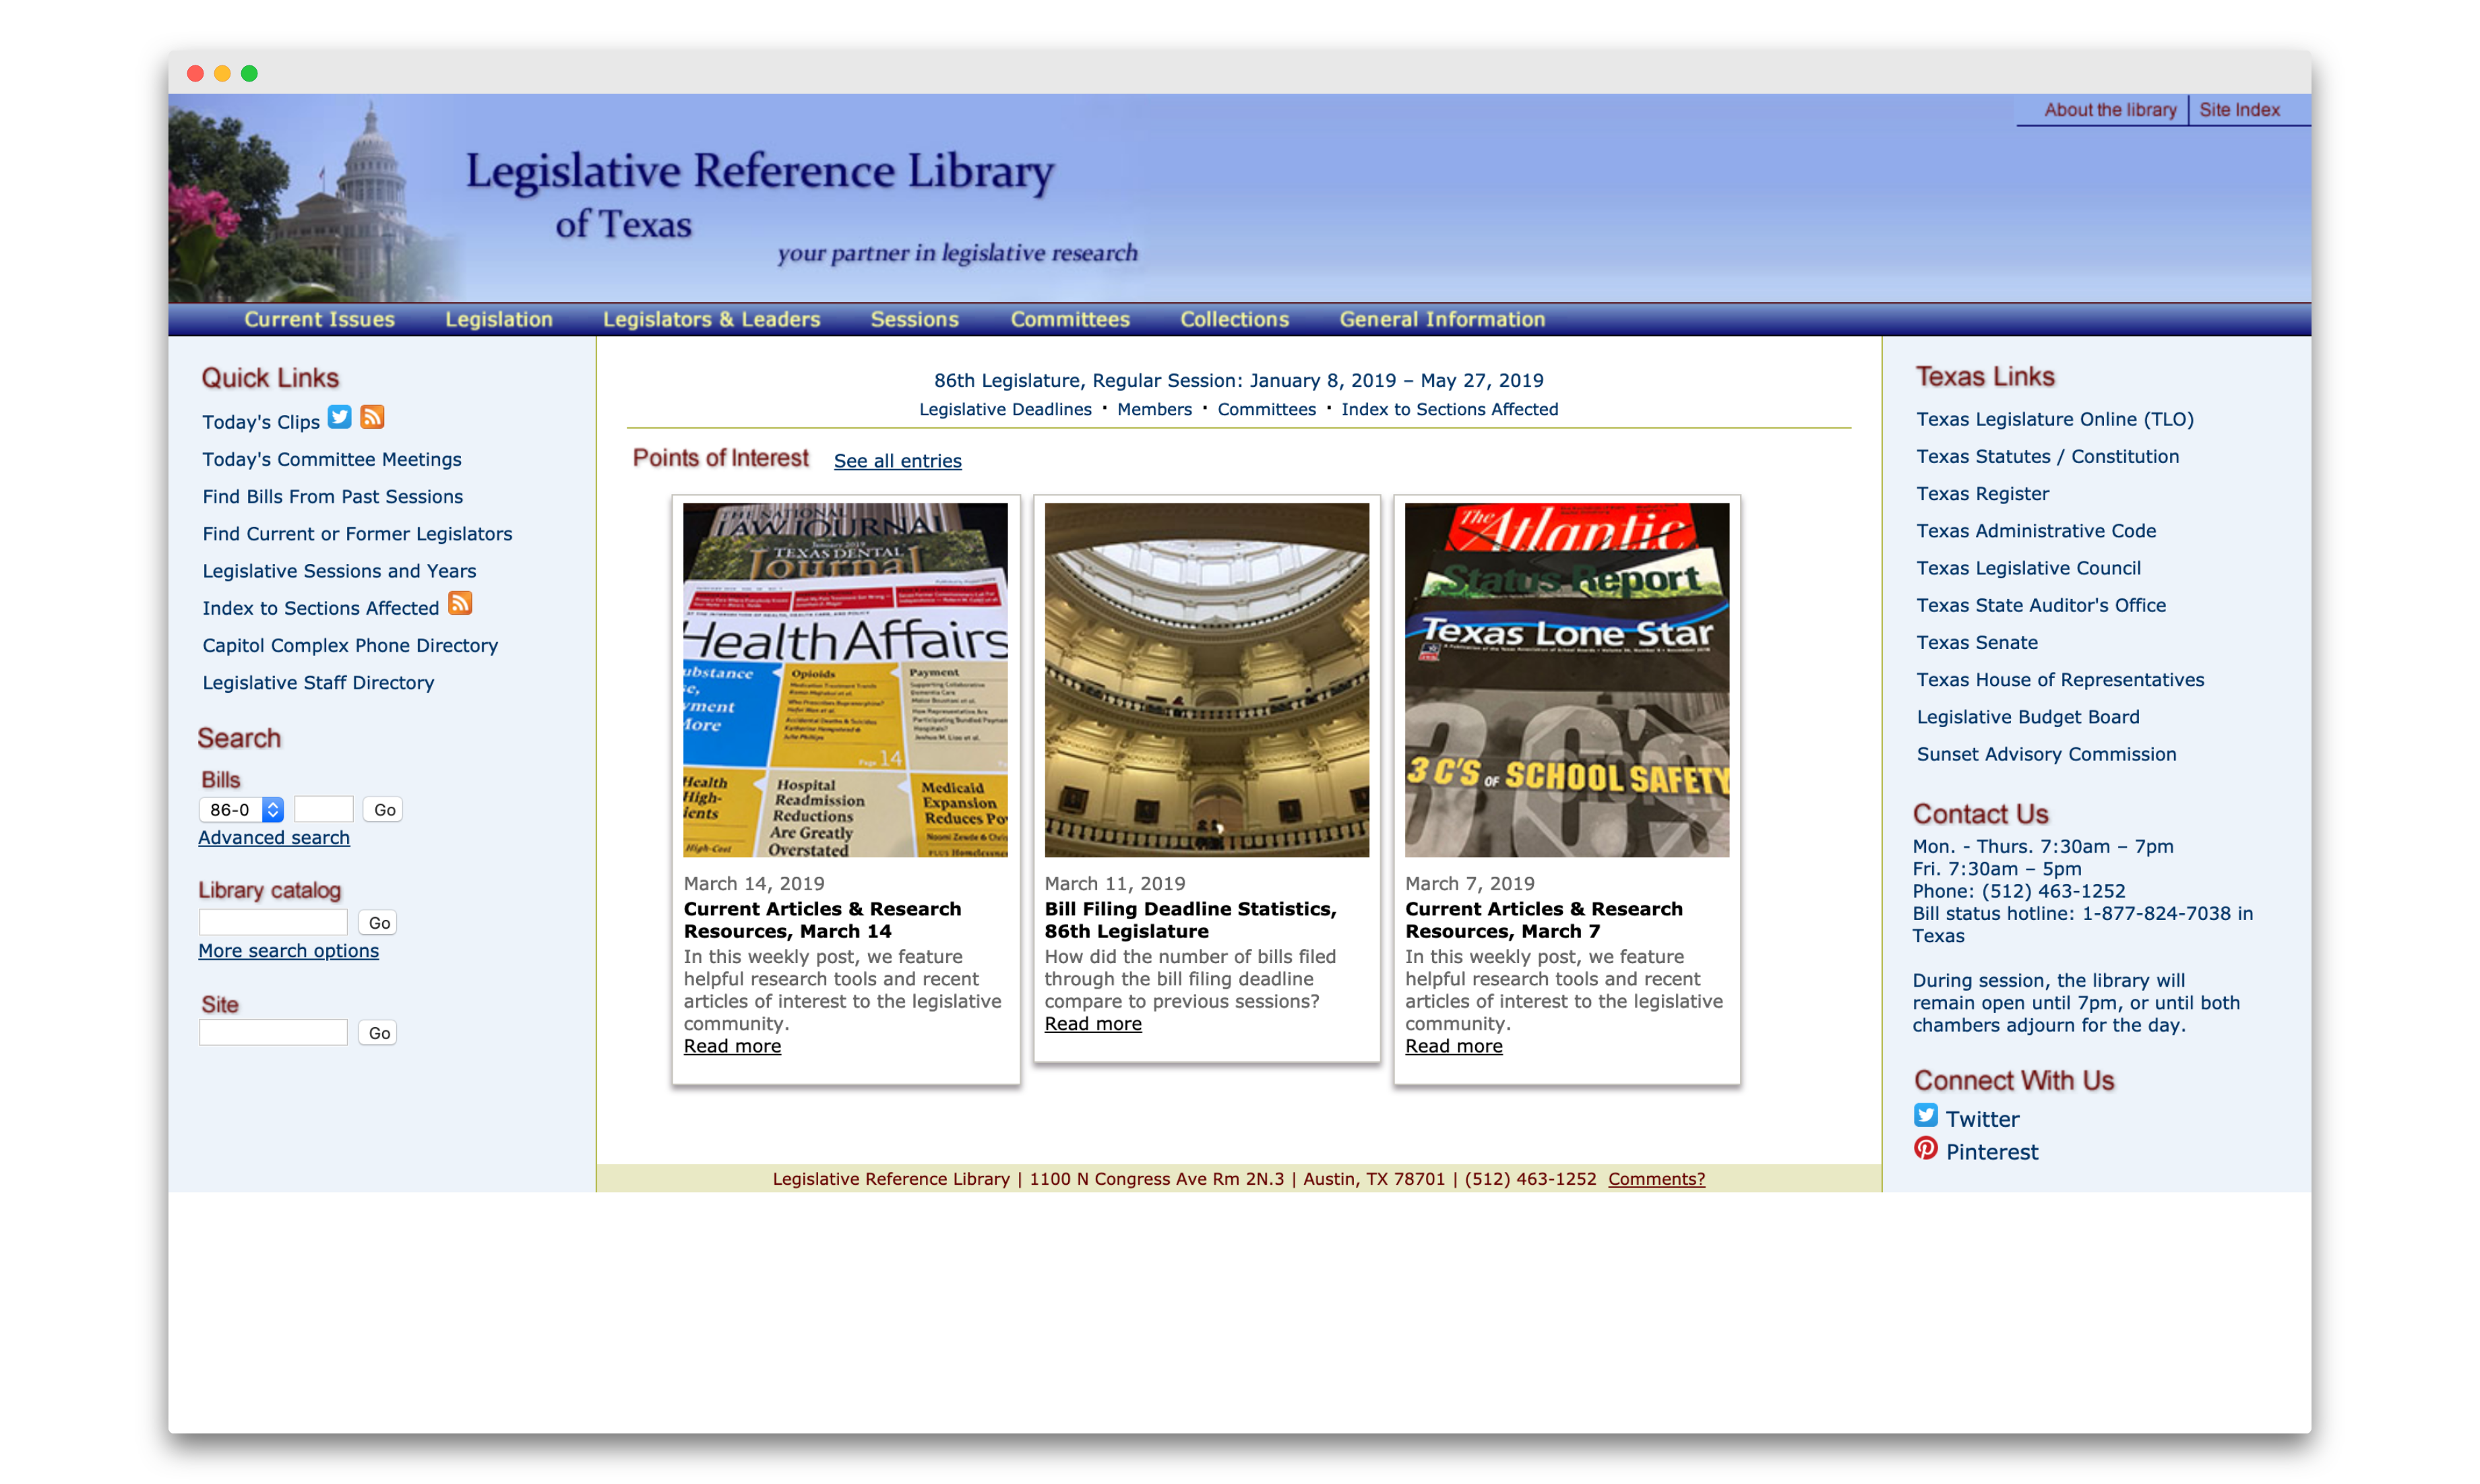Click Go button for Library catalog
2480x1484 pixels.
[379, 922]
